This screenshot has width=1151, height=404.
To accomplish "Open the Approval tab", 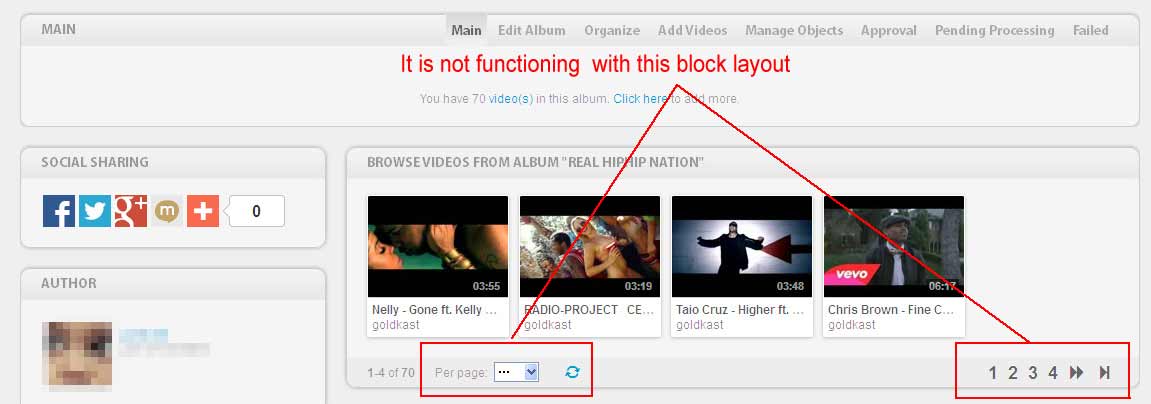I will pyautogui.click(x=889, y=30).
